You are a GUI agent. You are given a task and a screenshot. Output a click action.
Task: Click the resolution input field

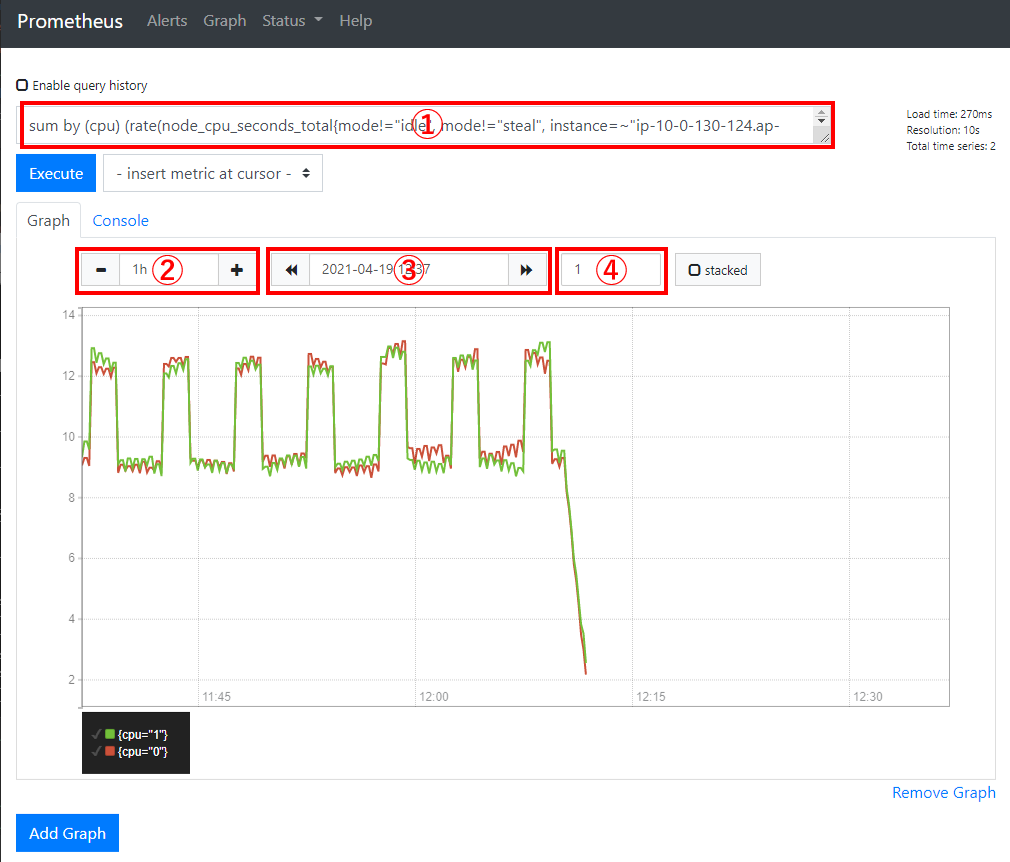pyautogui.click(x=611, y=270)
